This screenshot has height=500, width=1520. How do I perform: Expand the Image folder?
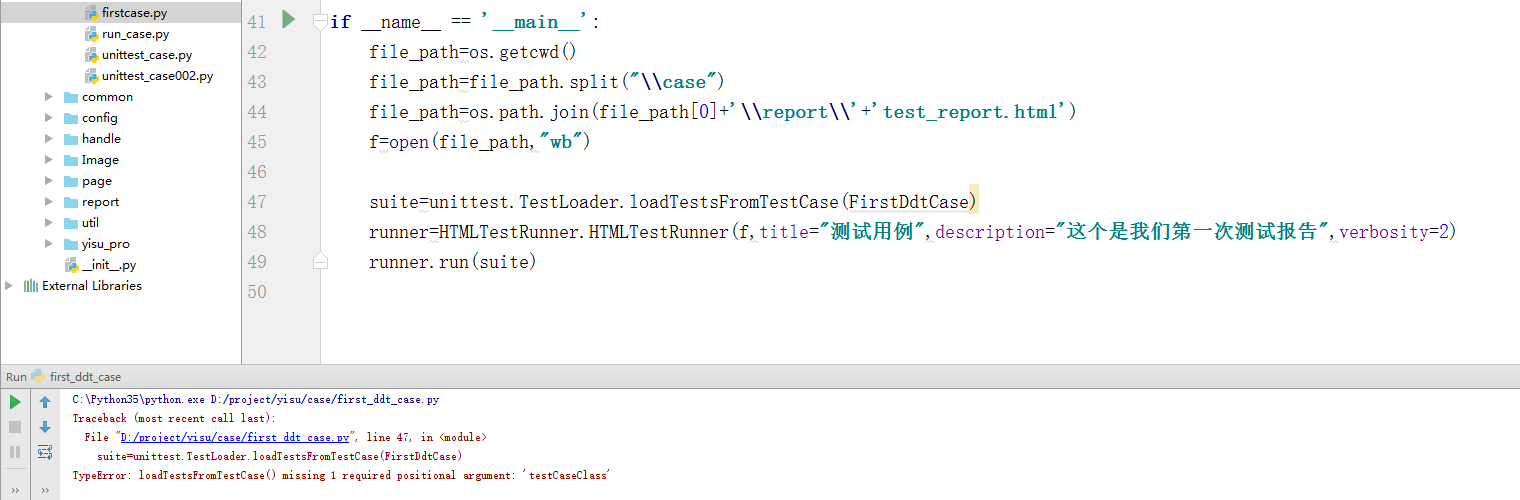[x=49, y=160]
